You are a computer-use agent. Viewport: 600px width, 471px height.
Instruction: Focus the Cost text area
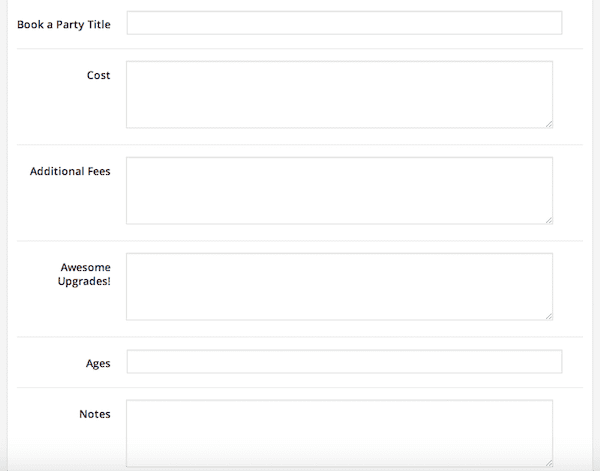click(x=339, y=95)
